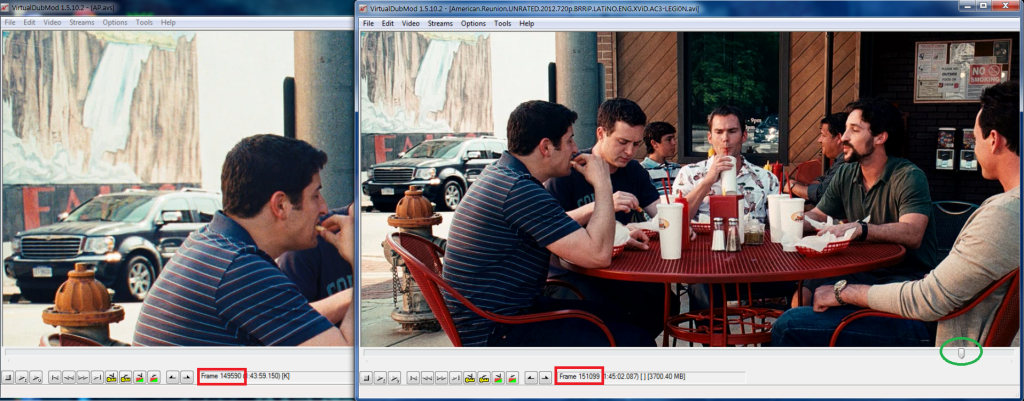This screenshot has width=1024, height=401.
Task: Click AP.avs window title bar
Action: pos(177,7)
